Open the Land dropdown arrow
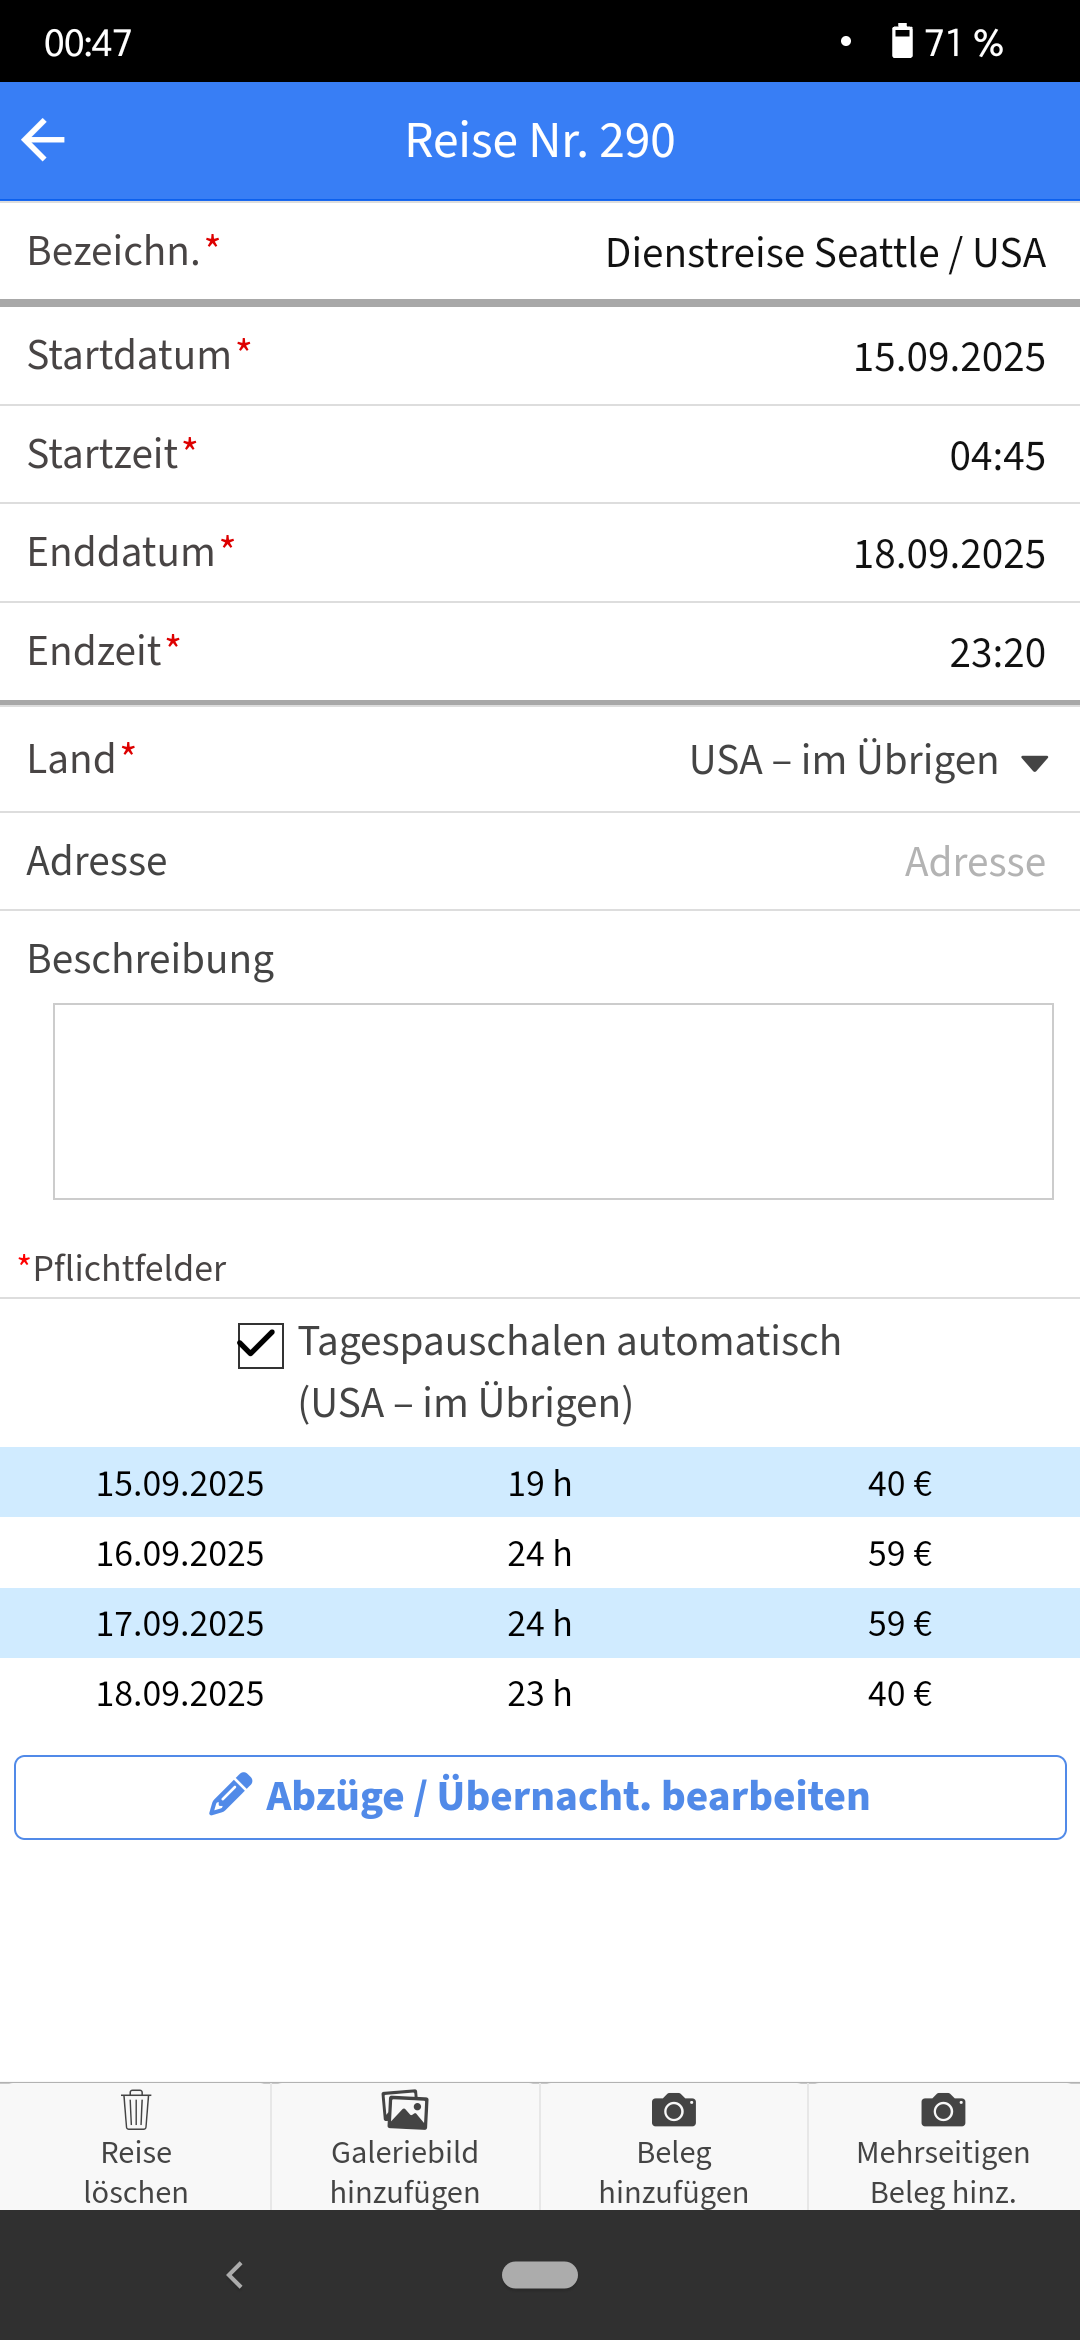This screenshot has height=2340, width=1080. [1034, 763]
